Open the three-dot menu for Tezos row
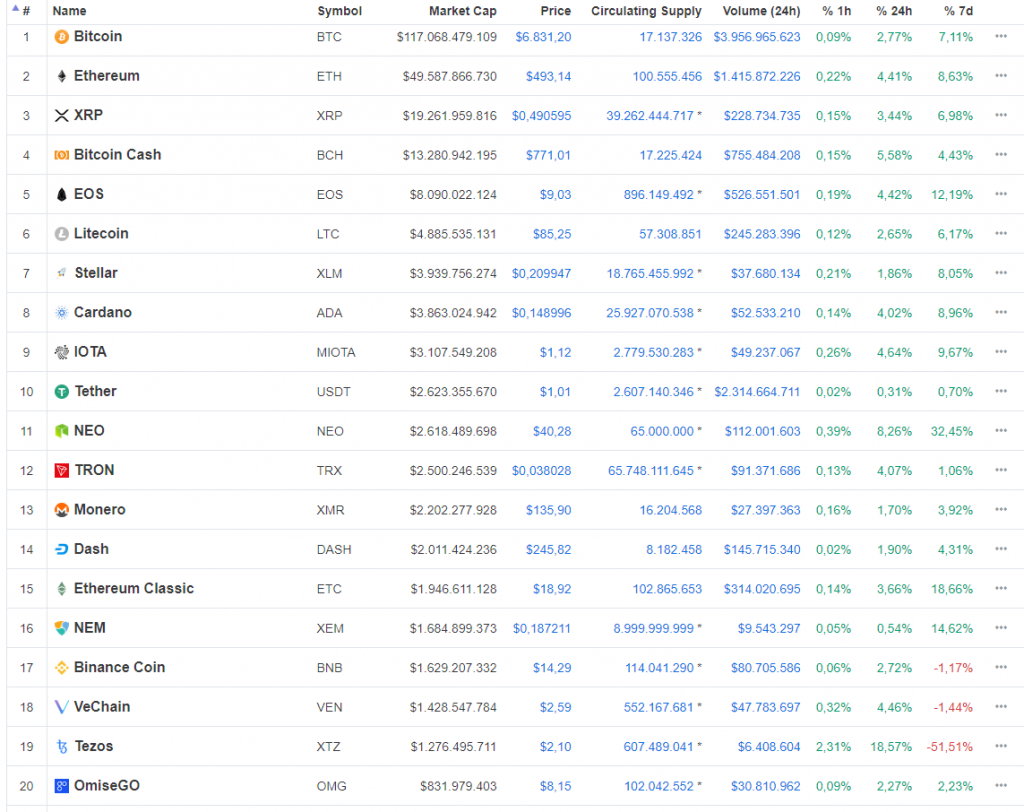The width and height of the screenshot is (1024, 812). 1000,746
